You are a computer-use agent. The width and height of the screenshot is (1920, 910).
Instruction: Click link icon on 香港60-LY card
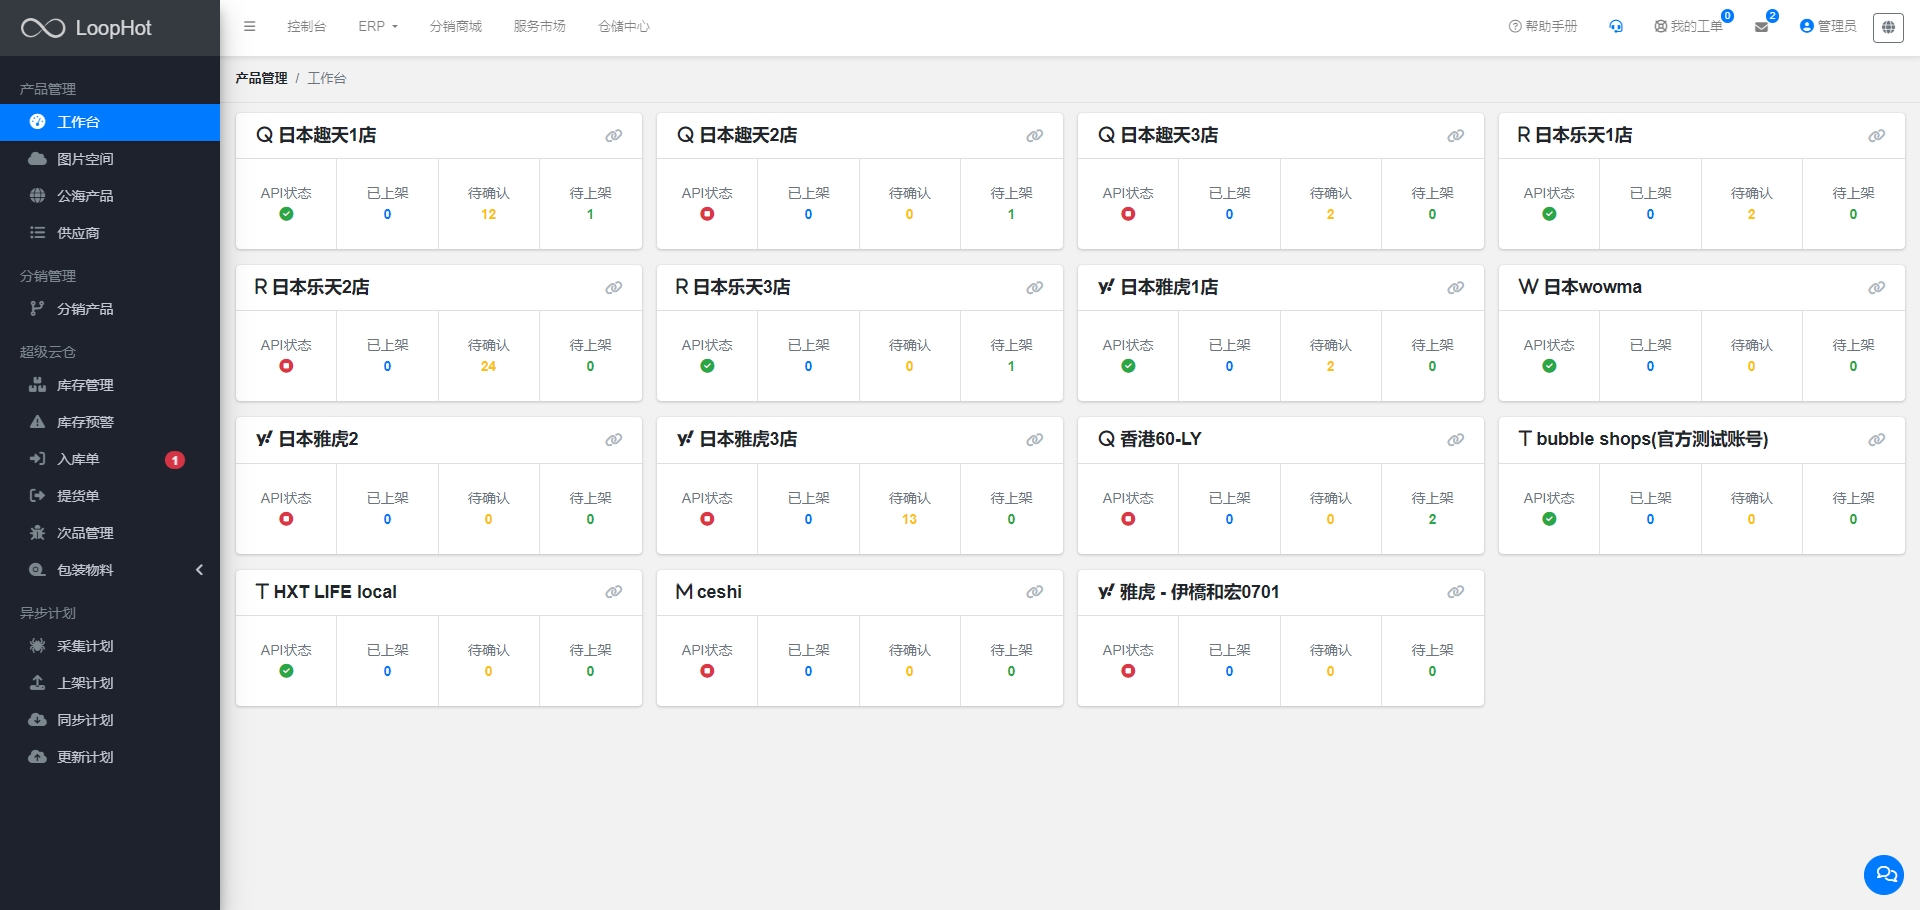pos(1455,440)
